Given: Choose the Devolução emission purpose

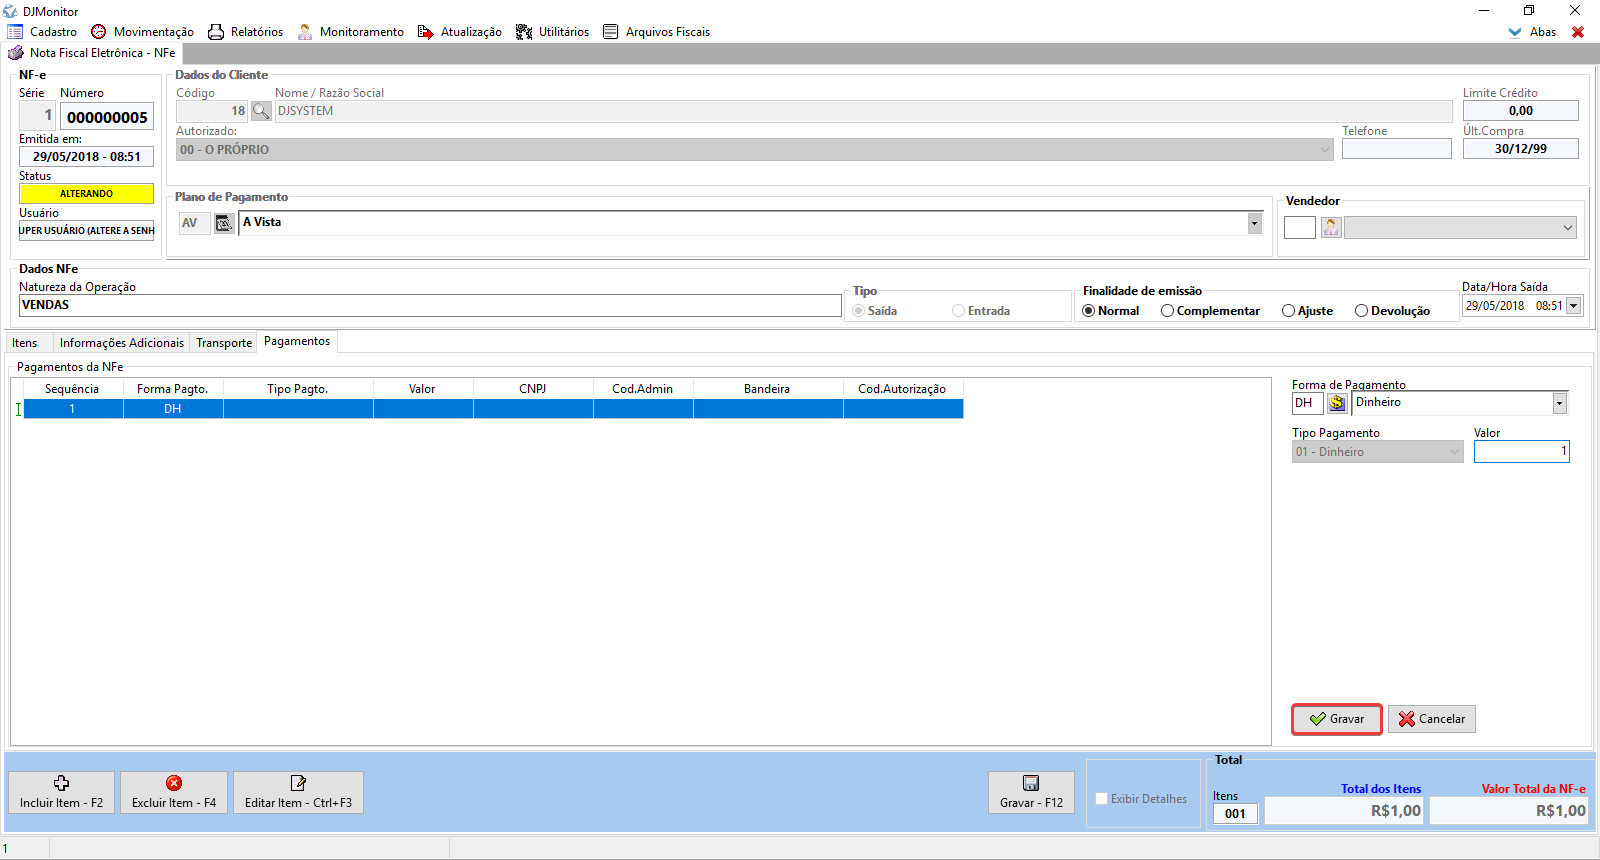Looking at the screenshot, I should point(1361,311).
